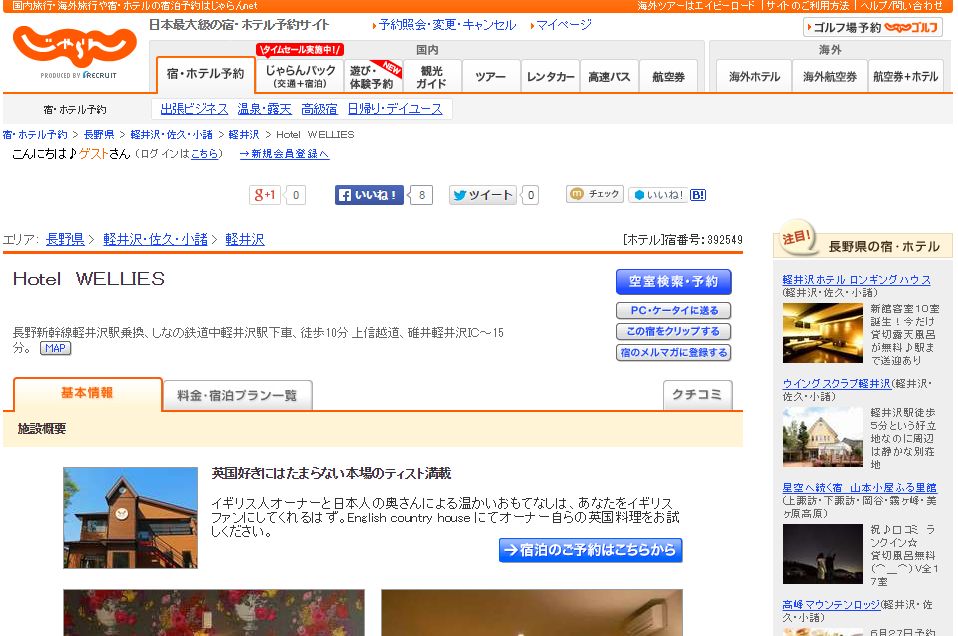958x636 pixels.
Task: Open the ゴルフ場予約 banner
Action: (x=872, y=27)
